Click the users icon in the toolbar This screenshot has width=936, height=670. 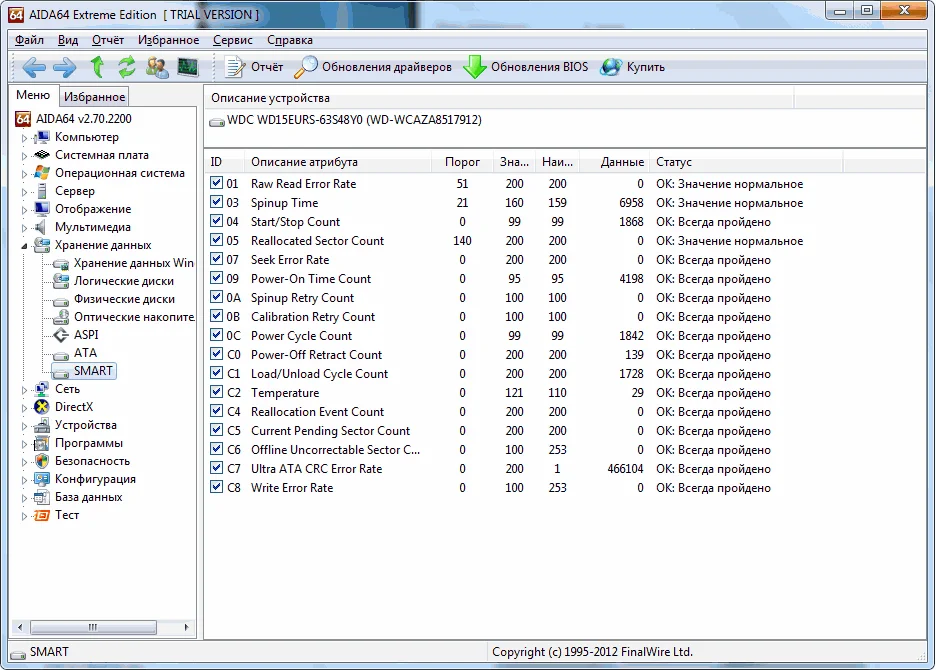[x=157, y=67]
